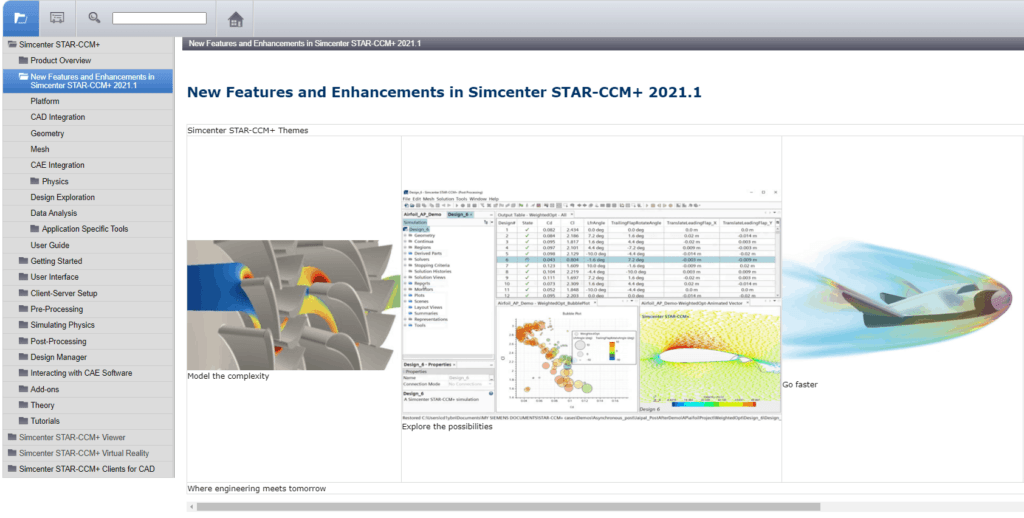Open the Contents tab folder icon
The image size is (1024, 518).
tap(22, 18)
